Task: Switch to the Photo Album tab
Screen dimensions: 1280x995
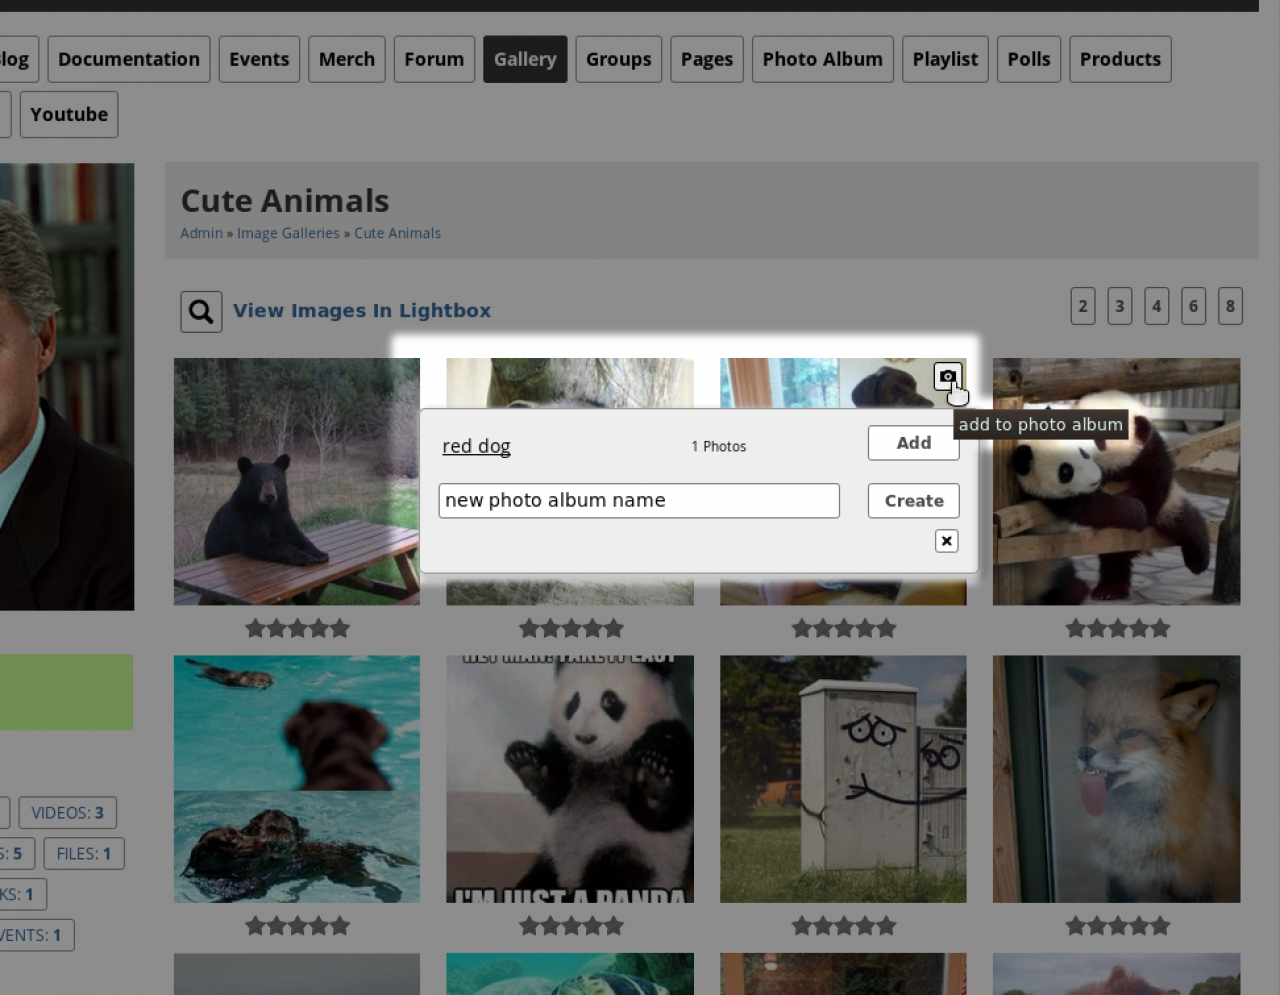Action: [x=822, y=59]
